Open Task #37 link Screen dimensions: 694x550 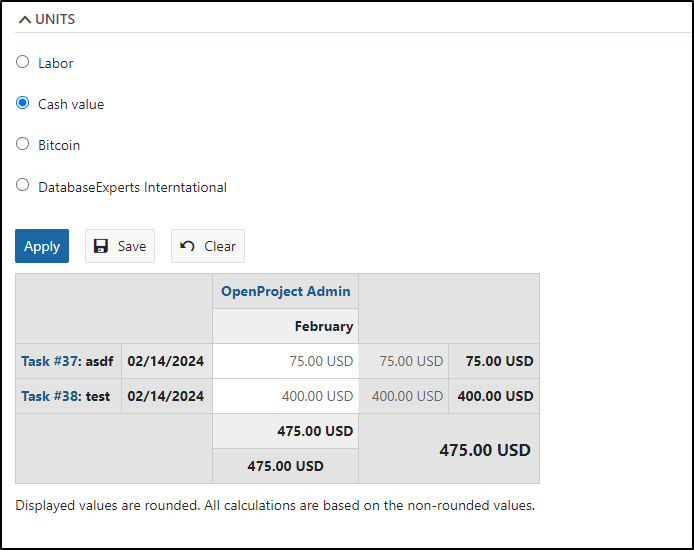[x=50, y=361]
